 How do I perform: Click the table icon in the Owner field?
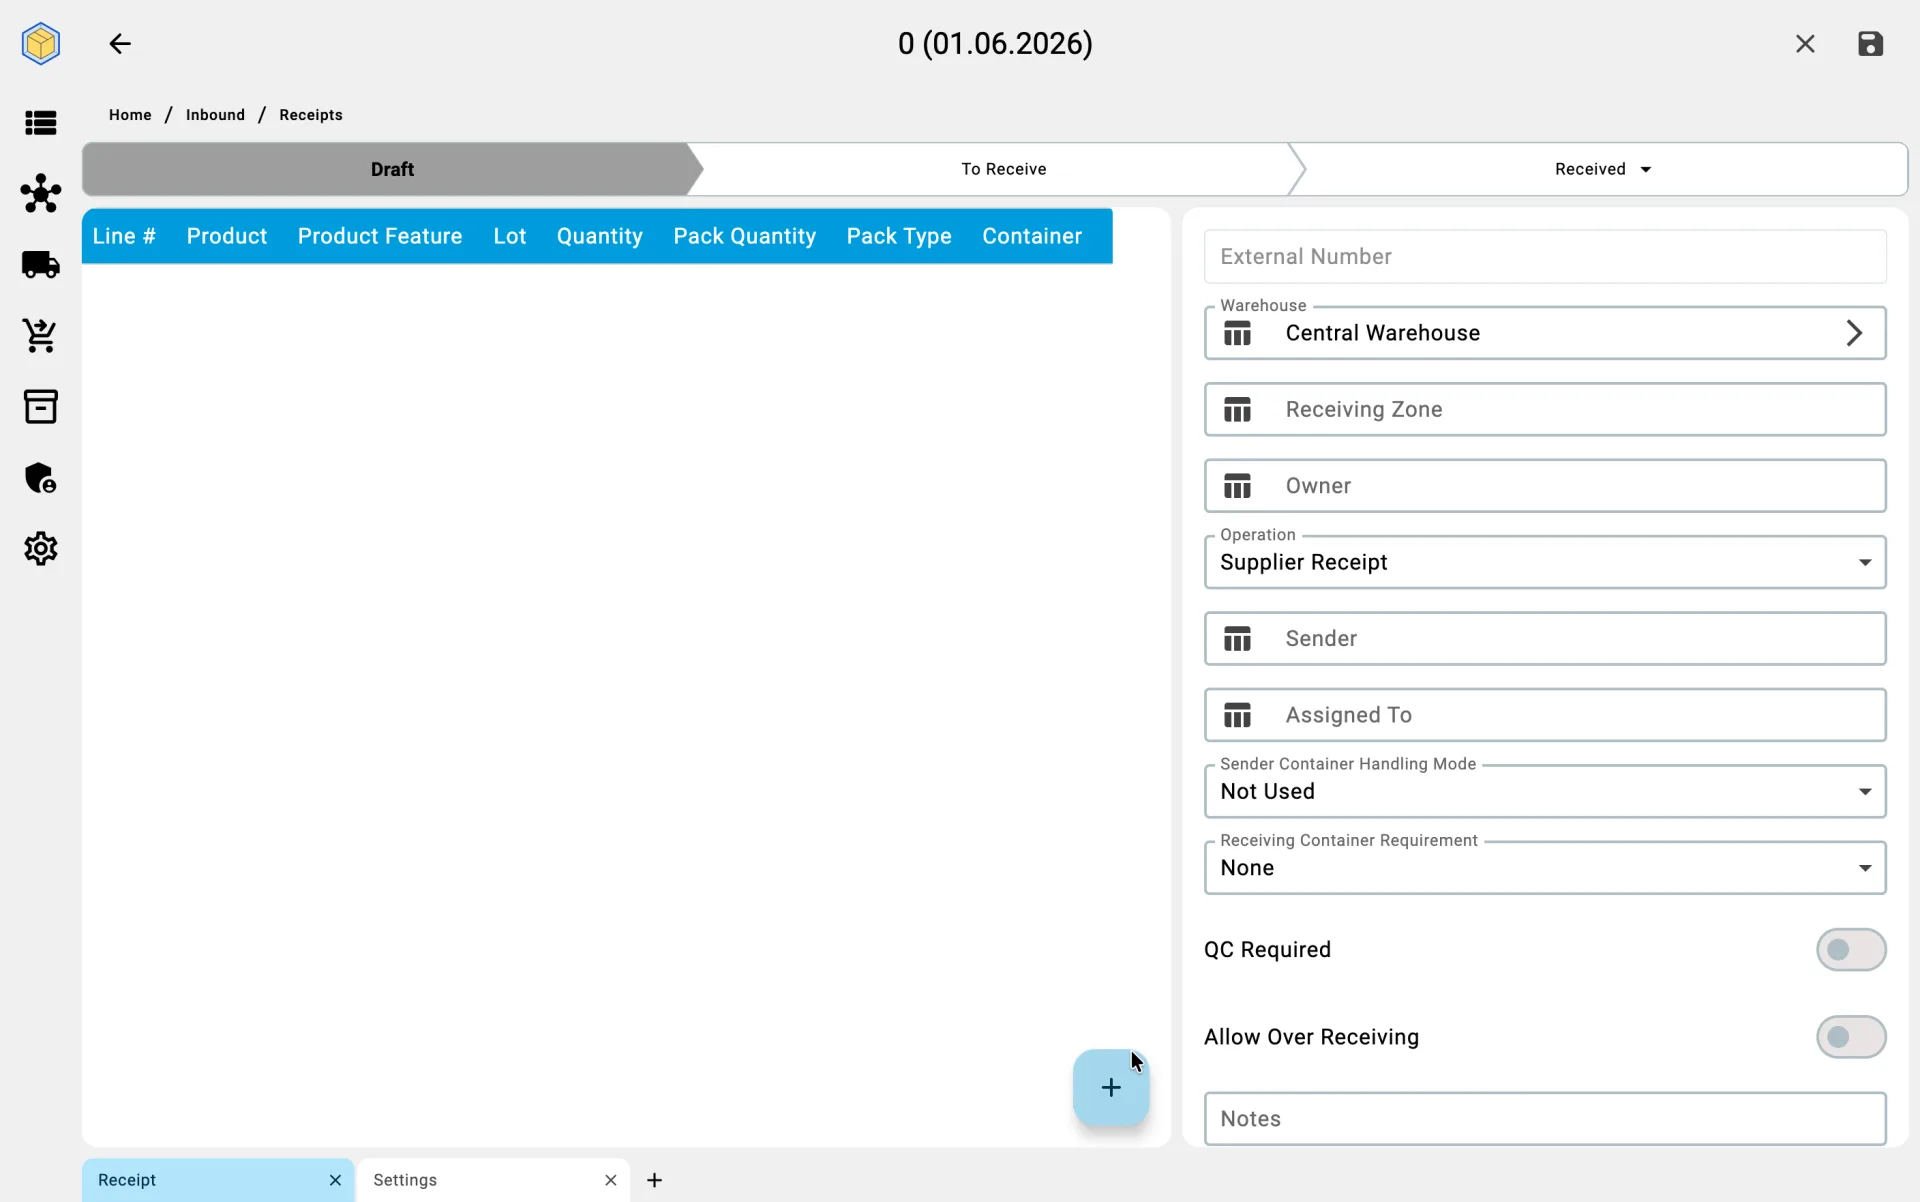(x=1237, y=486)
